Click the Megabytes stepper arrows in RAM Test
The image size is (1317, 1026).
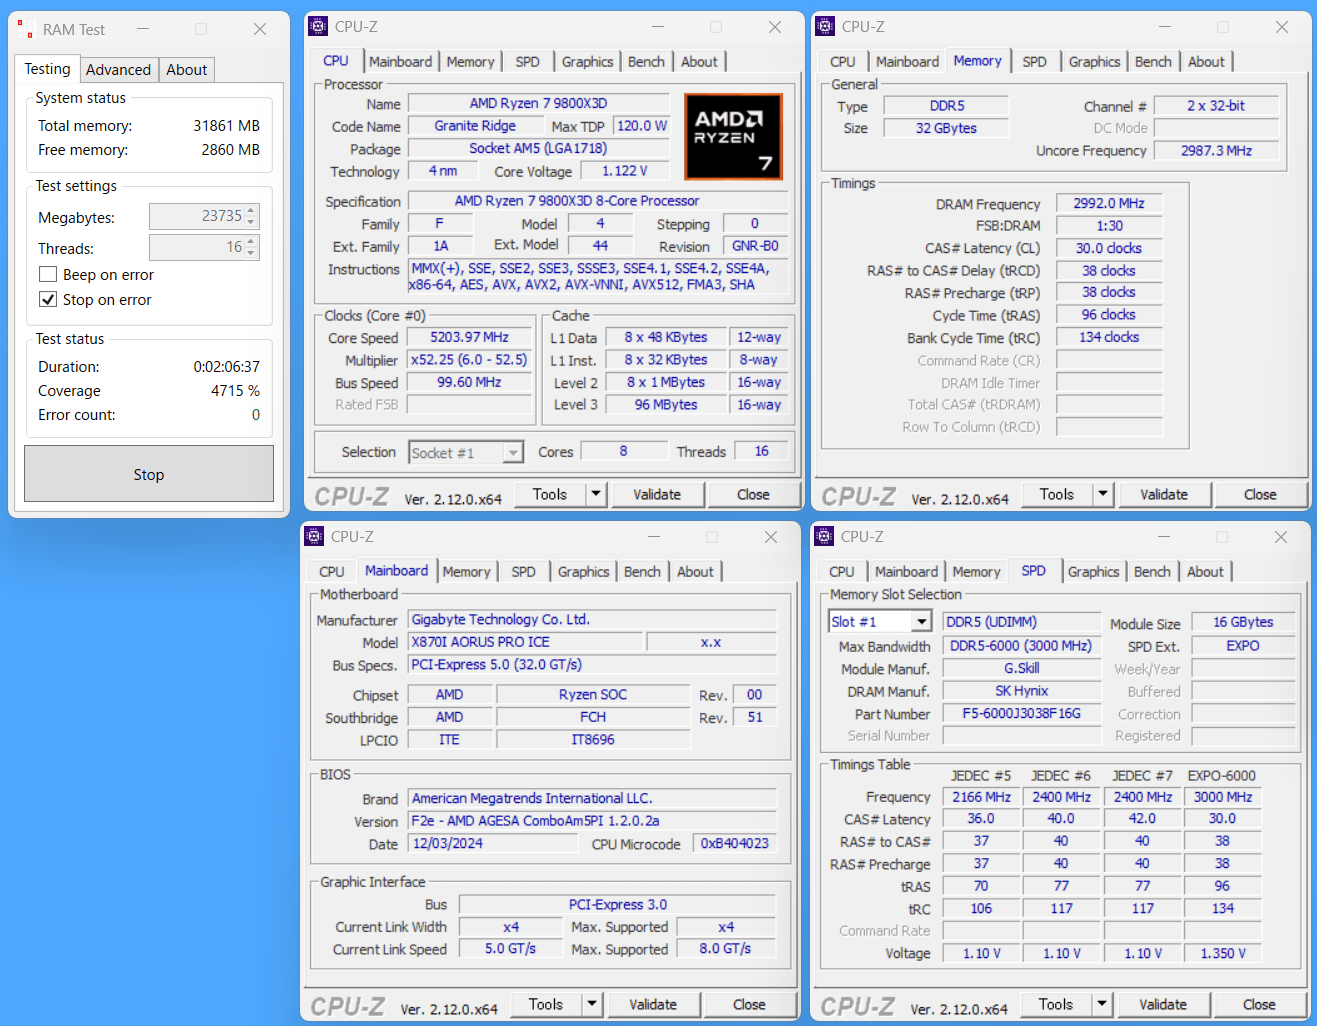tap(252, 216)
